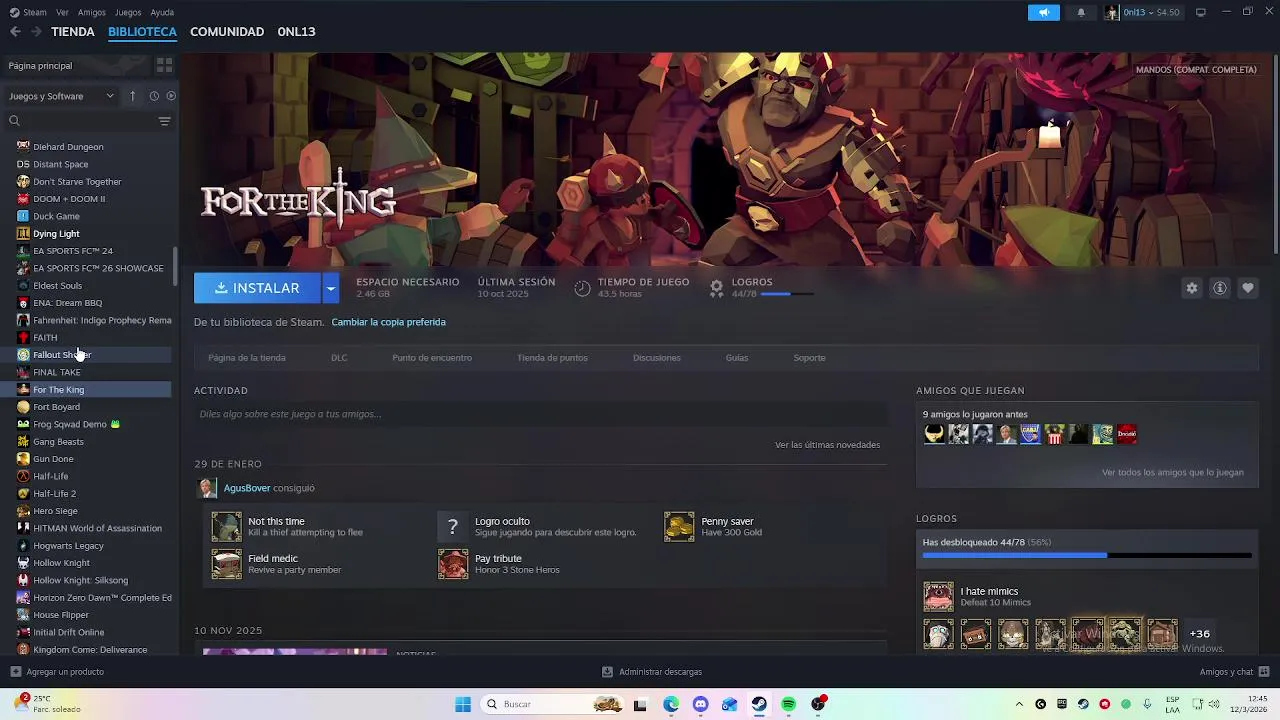Click Ver todos los amigos lo juegan
Screen dimensions: 1280x720
[1172, 473]
